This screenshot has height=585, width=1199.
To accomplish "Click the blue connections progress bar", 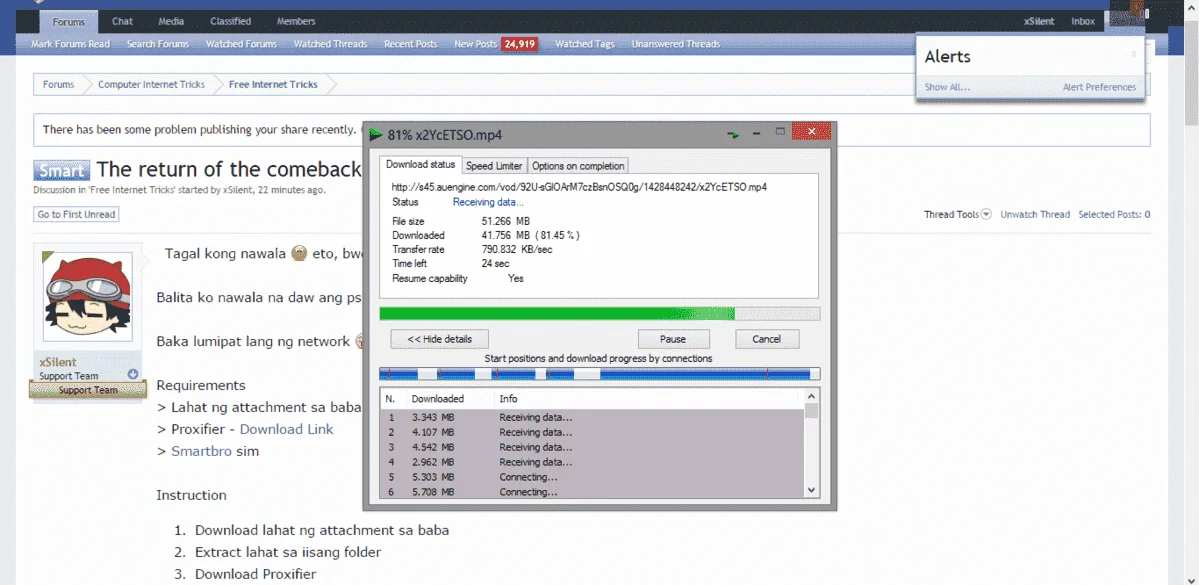I will click(x=600, y=374).
